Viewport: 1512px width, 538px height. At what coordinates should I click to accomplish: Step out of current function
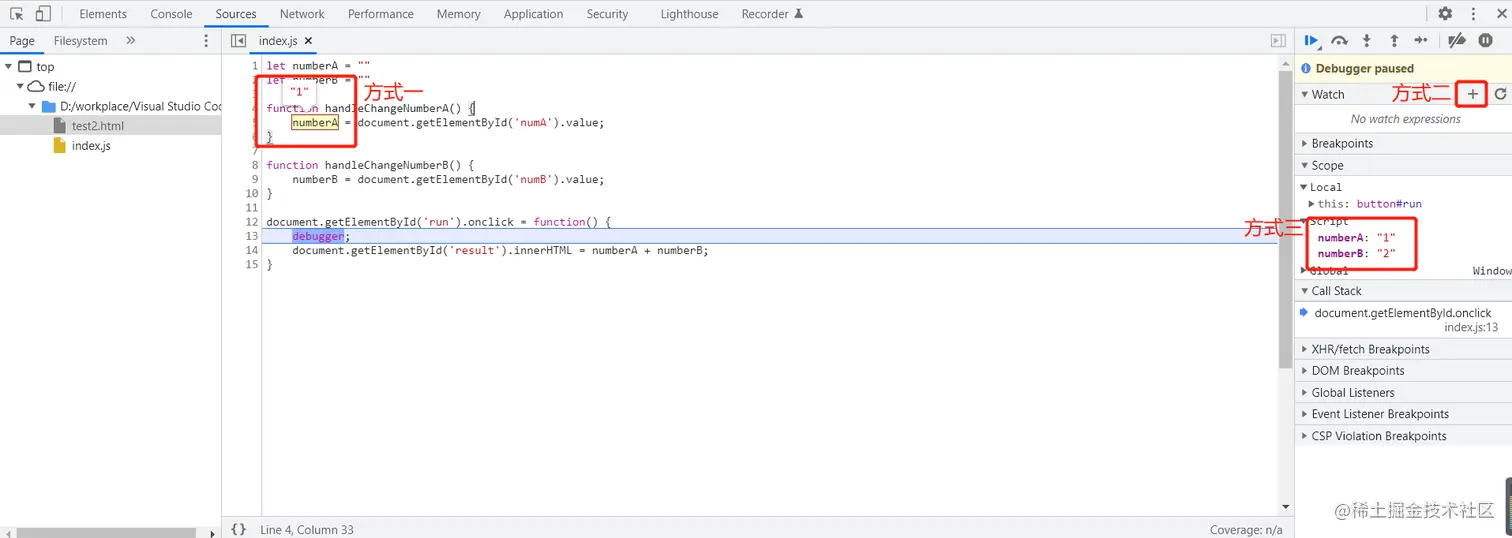coord(1393,40)
